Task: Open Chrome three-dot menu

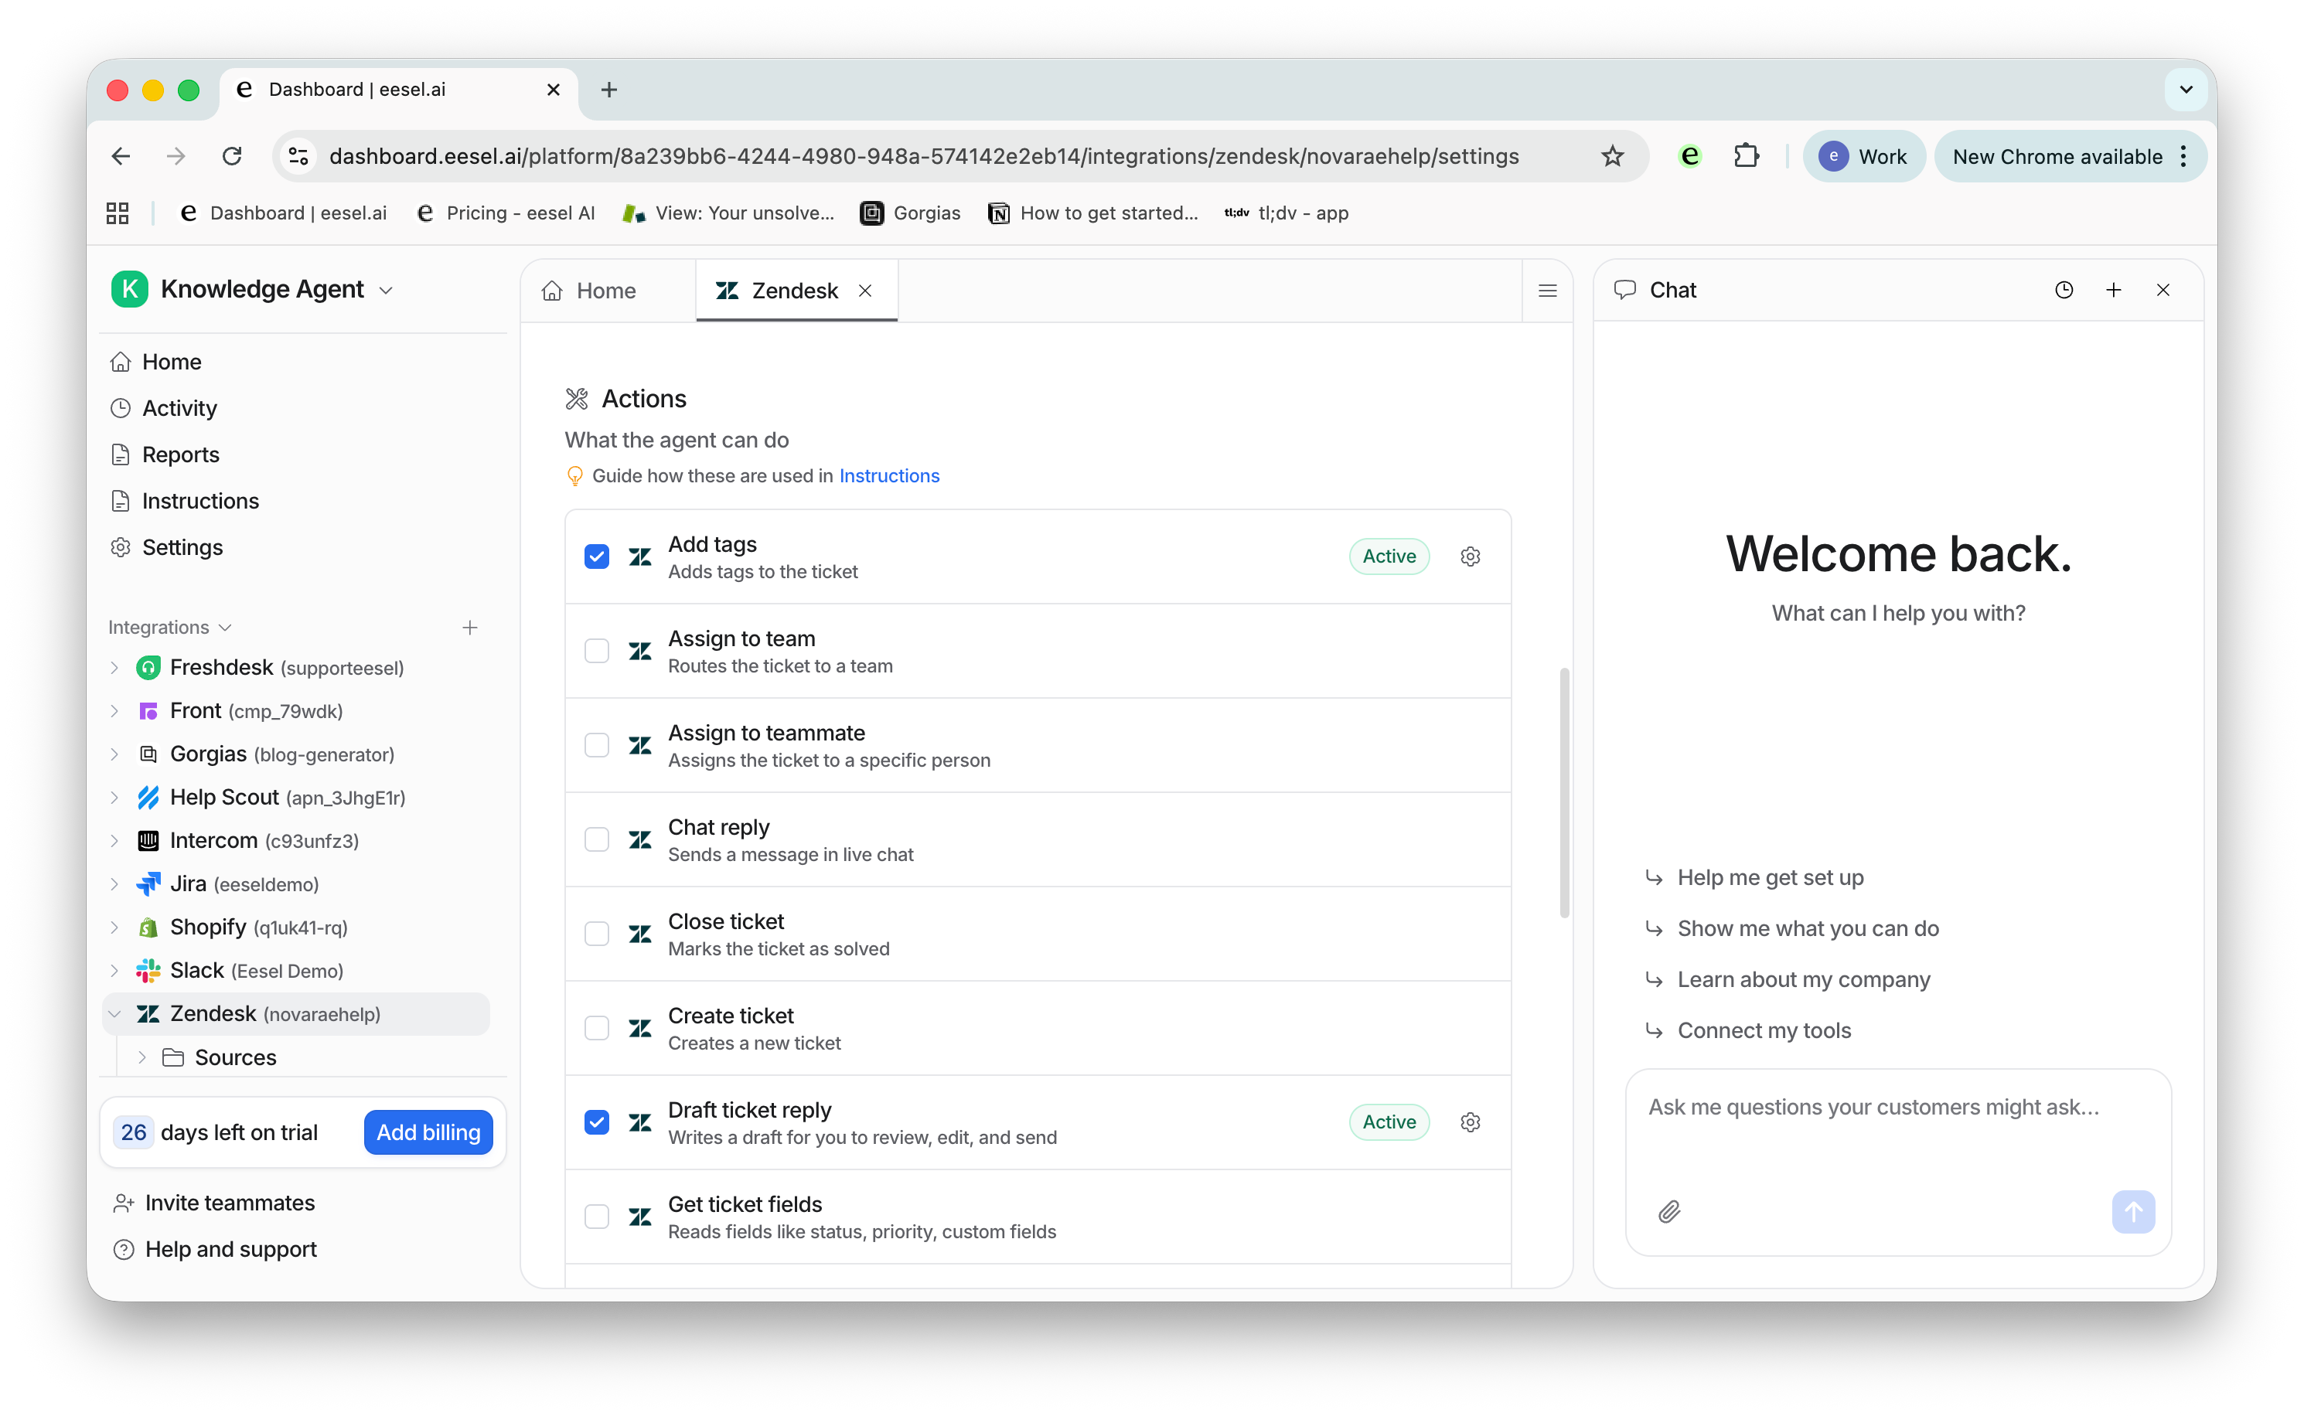Action: coord(2184,156)
